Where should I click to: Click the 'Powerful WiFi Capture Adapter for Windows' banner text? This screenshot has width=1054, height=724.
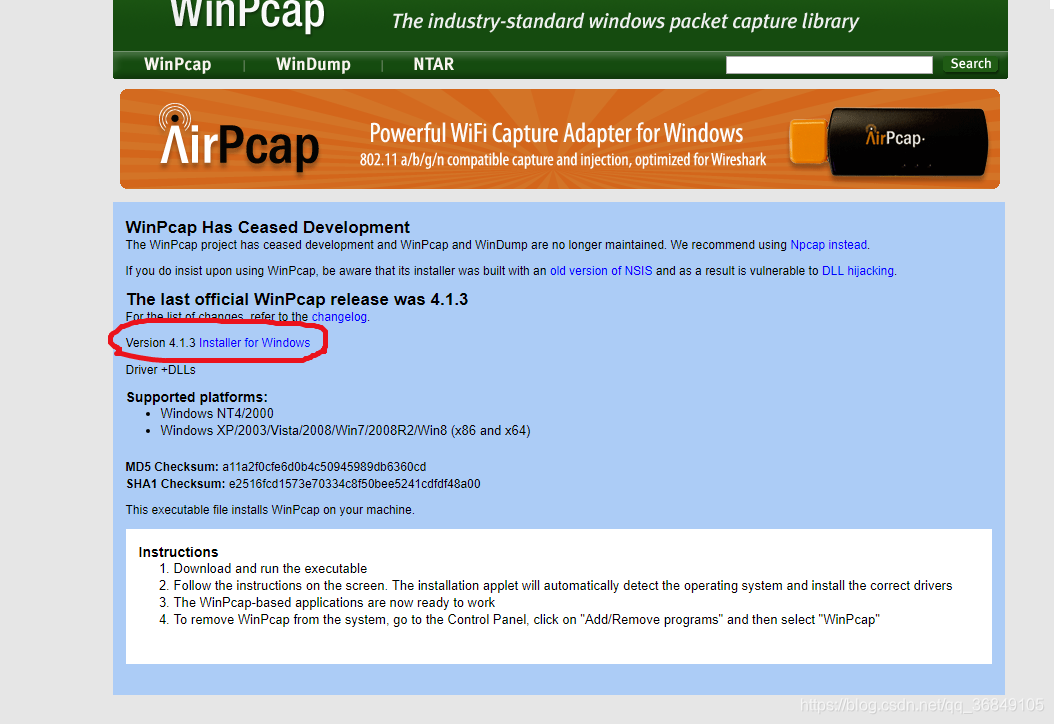pyautogui.click(x=557, y=134)
